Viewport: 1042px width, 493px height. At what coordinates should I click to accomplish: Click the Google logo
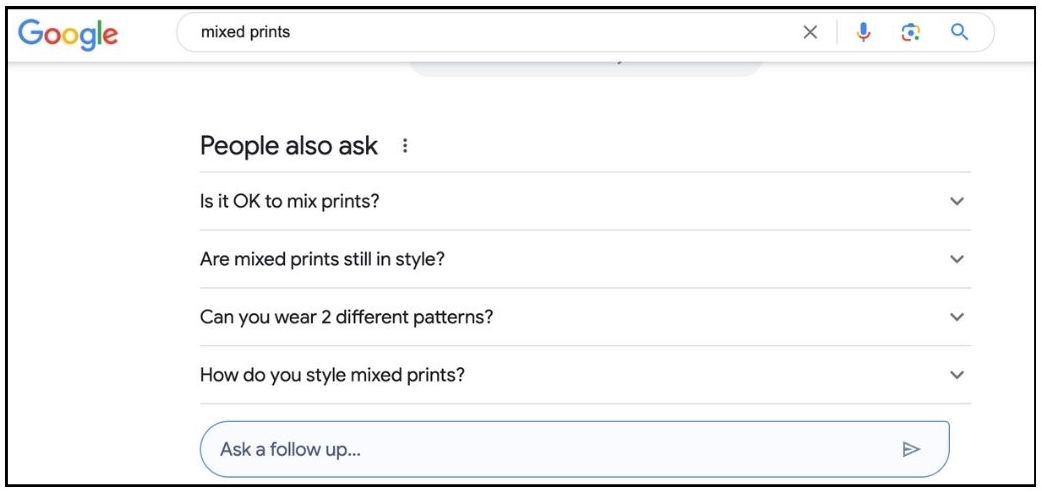pyautogui.click(x=68, y=34)
